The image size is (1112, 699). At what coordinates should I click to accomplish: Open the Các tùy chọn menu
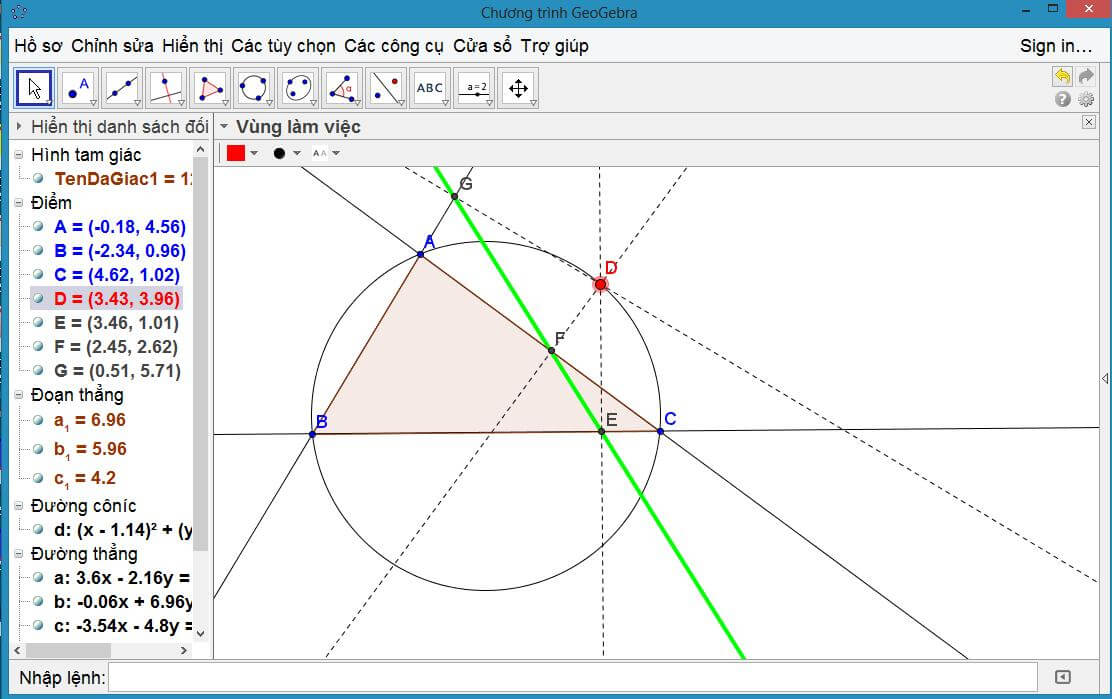[x=283, y=46]
